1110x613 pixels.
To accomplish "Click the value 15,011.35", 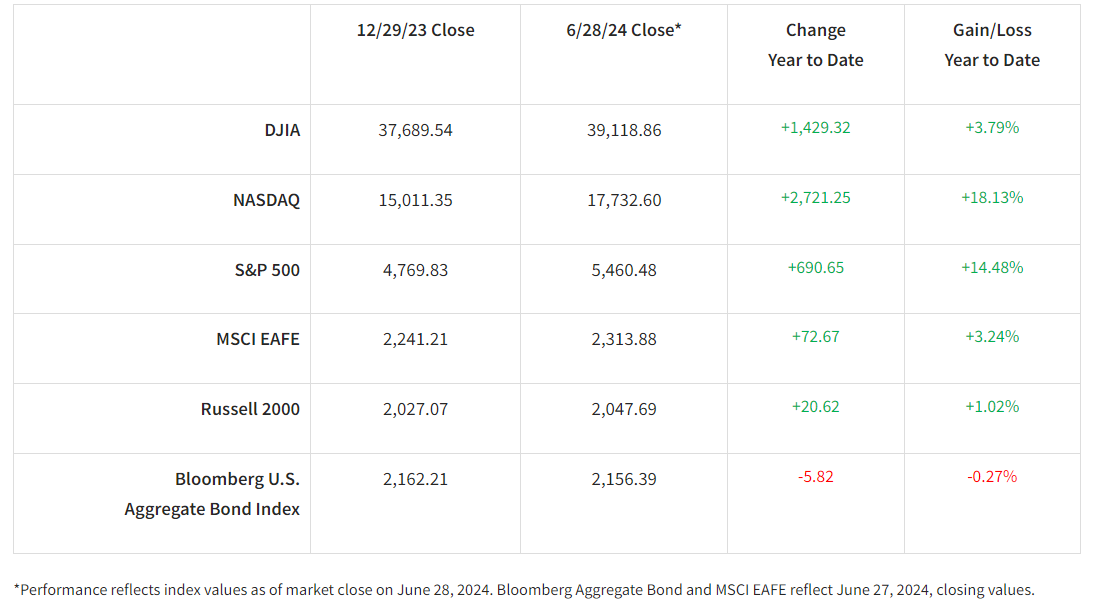I will (x=416, y=200).
